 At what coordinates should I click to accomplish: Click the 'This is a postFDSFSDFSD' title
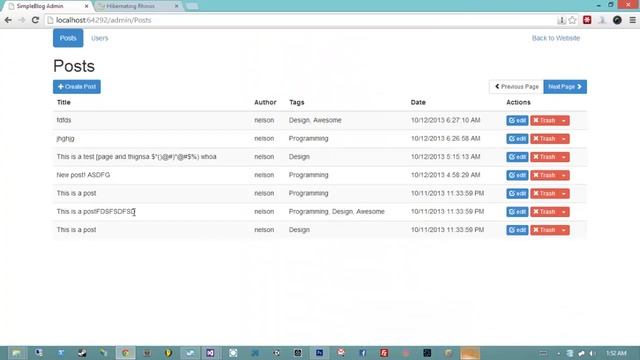96,211
